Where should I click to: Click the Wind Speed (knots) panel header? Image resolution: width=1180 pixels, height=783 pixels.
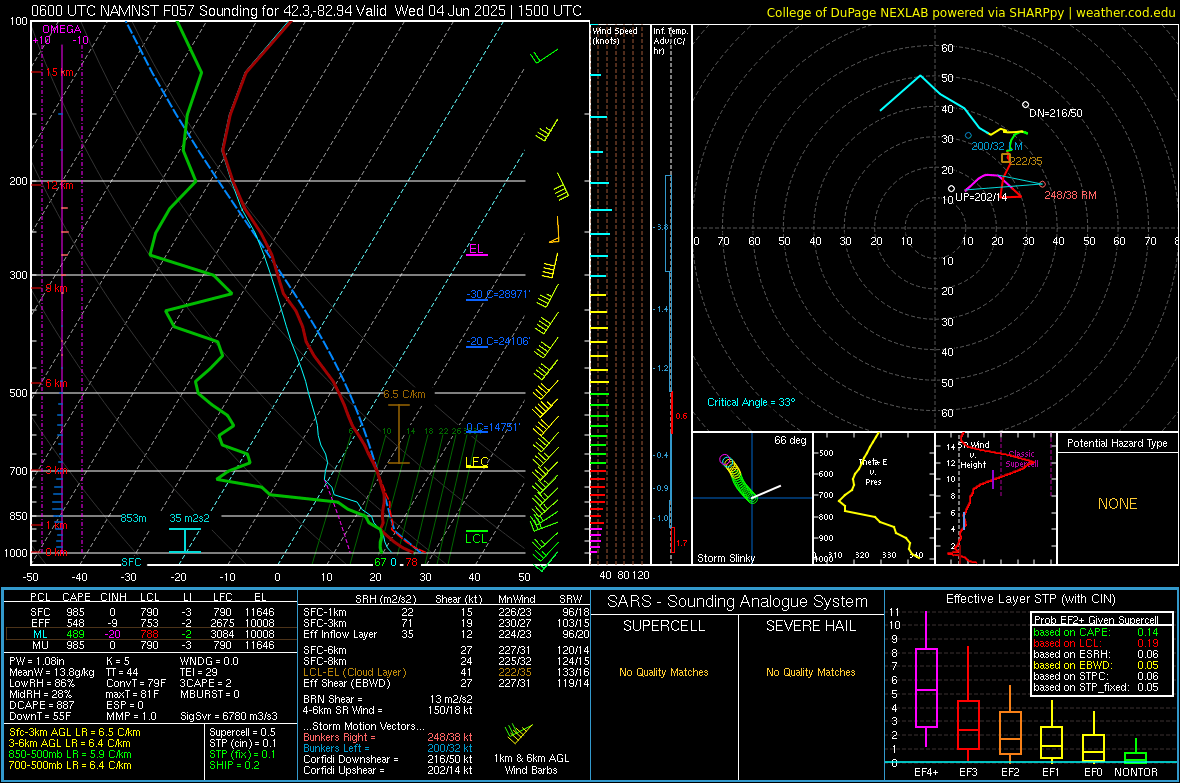(x=615, y=35)
